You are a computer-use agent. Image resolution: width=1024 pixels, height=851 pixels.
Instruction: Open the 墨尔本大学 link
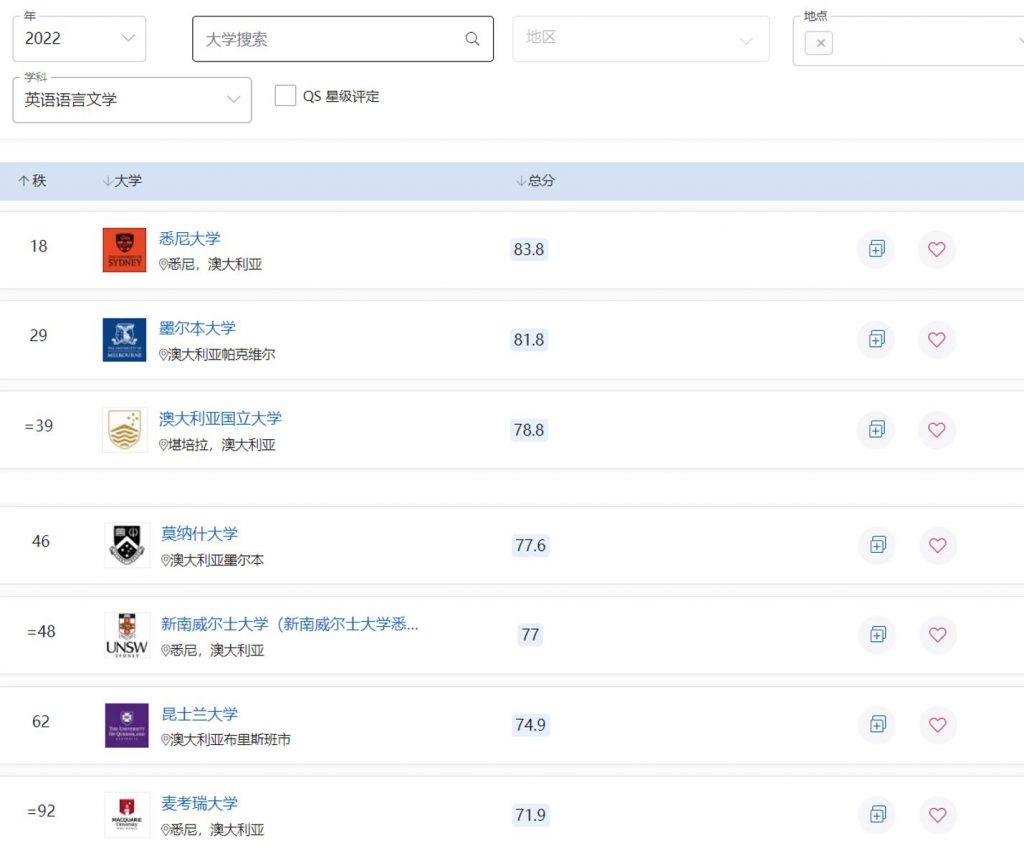197,328
